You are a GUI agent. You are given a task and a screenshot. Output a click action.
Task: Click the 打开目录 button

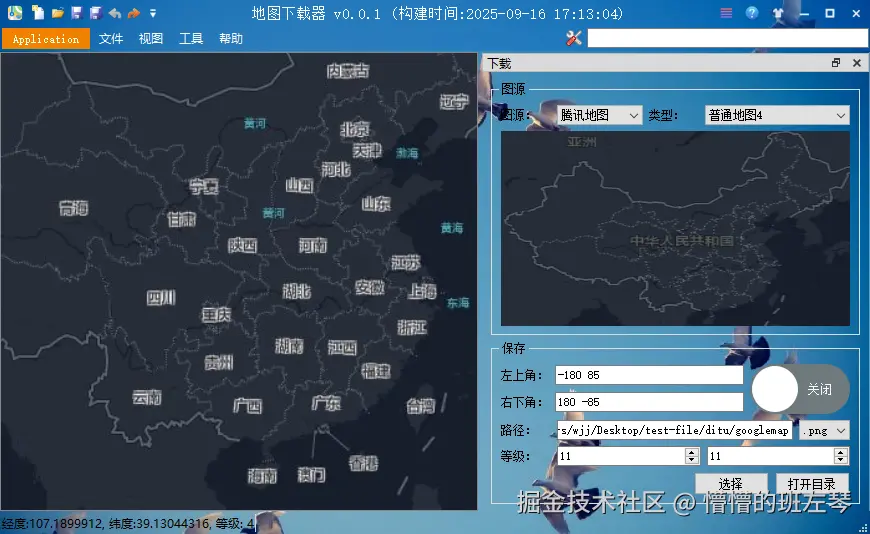click(812, 483)
